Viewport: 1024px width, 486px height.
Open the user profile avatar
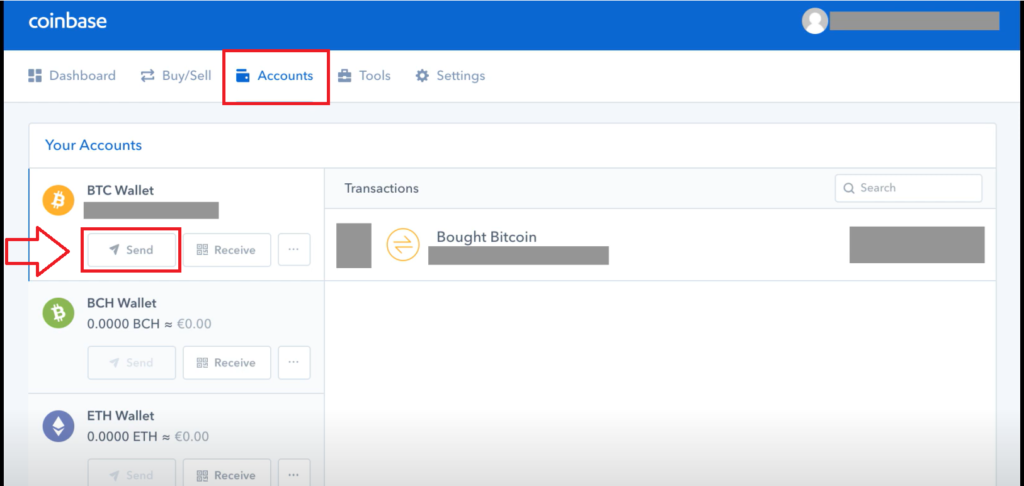pyautogui.click(x=814, y=21)
